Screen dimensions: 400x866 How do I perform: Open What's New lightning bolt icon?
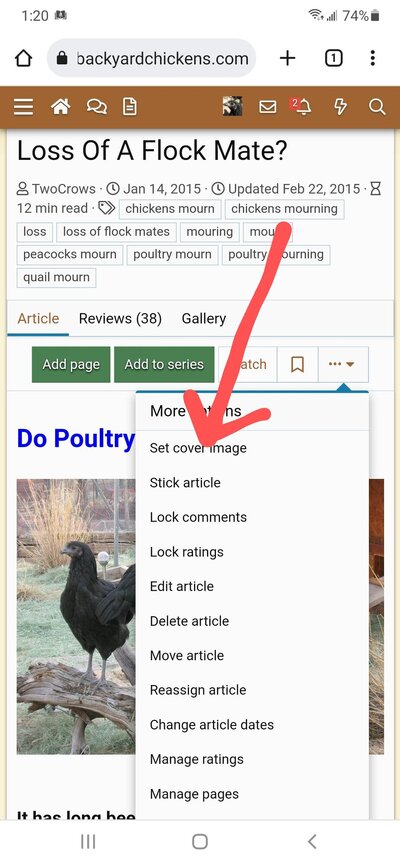click(340, 107)
